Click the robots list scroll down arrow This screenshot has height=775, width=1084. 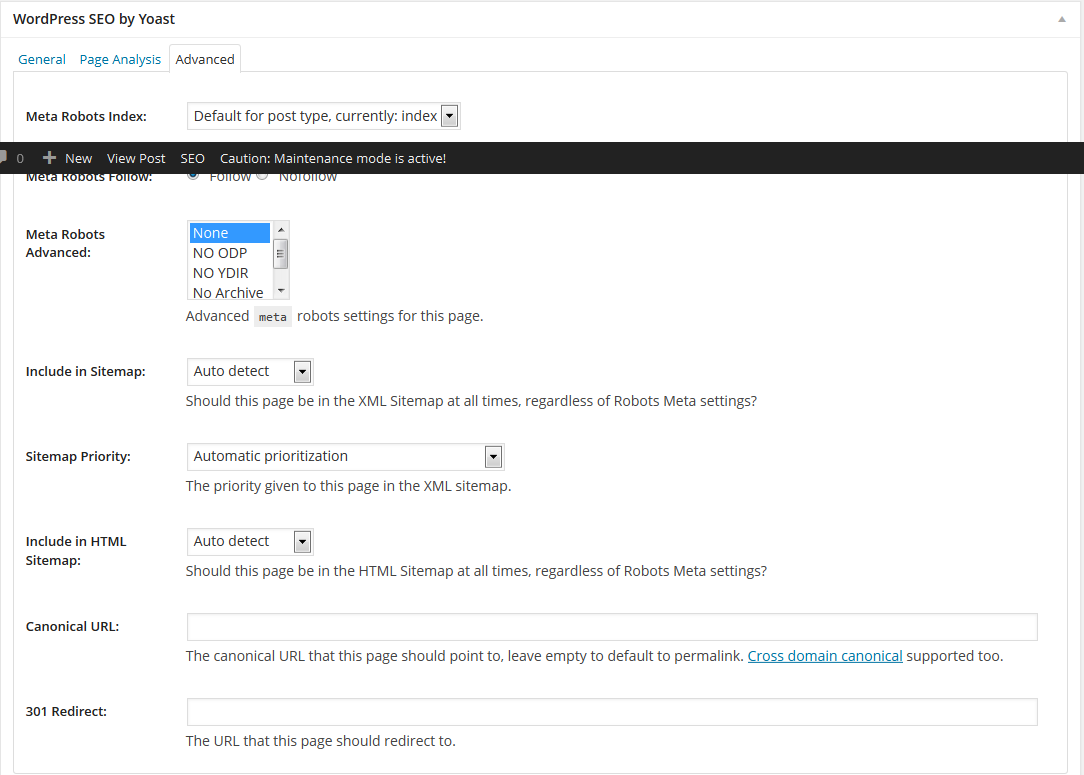[281, 290]
